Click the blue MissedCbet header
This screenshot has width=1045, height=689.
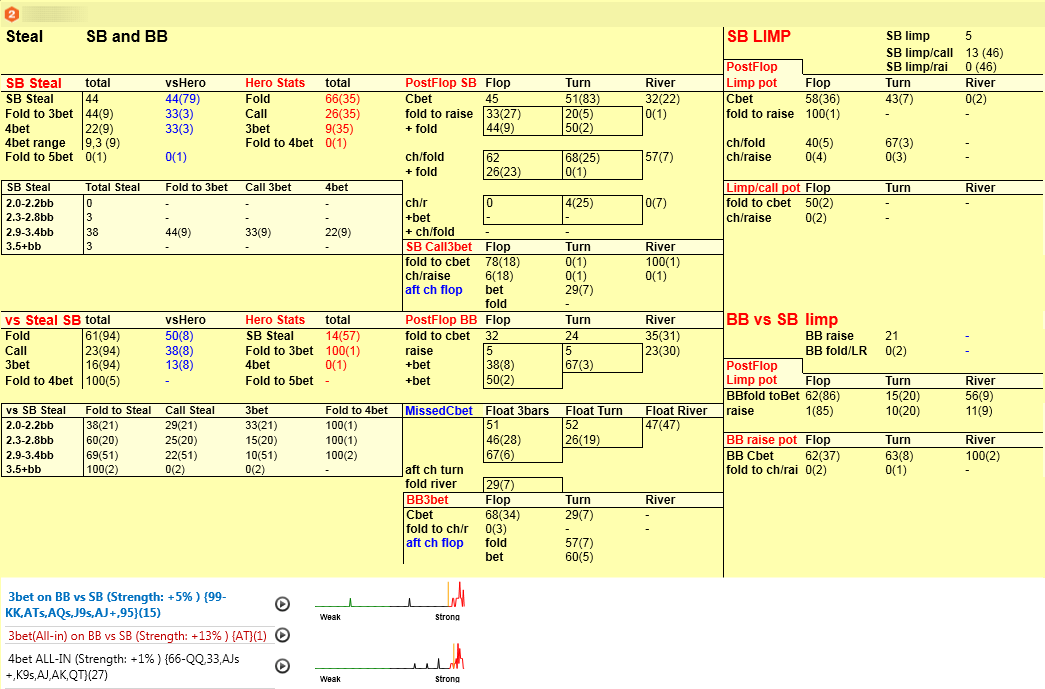(439, 410)
